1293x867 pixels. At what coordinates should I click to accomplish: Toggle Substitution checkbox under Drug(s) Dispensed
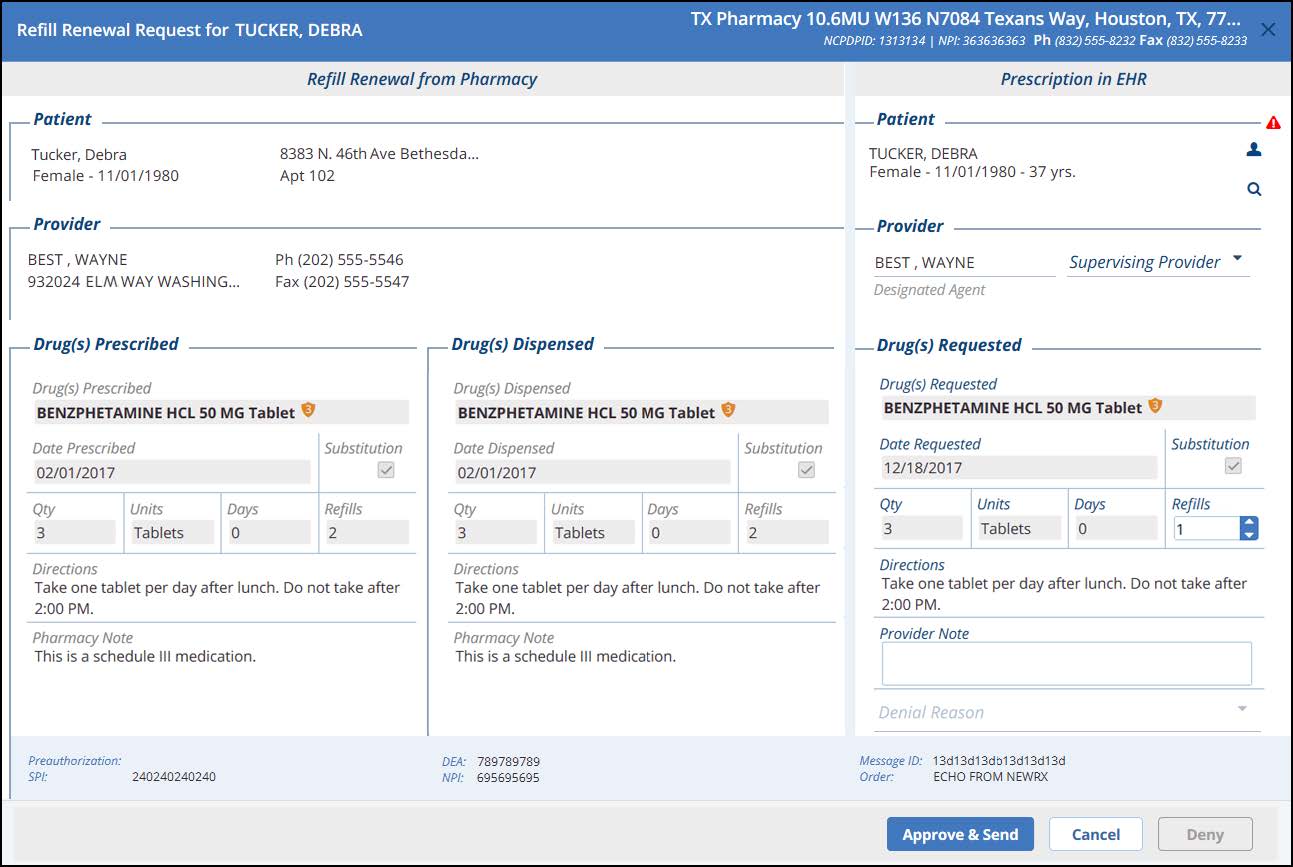point(806,470)
